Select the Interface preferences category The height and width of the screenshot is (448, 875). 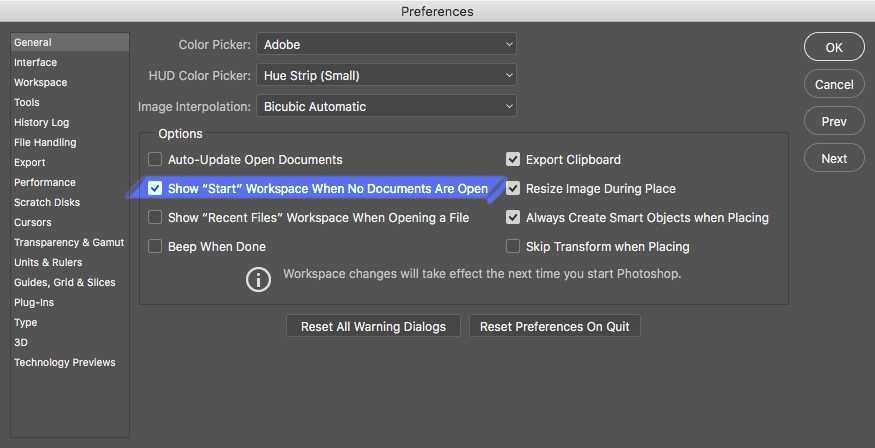click(35, 62)
